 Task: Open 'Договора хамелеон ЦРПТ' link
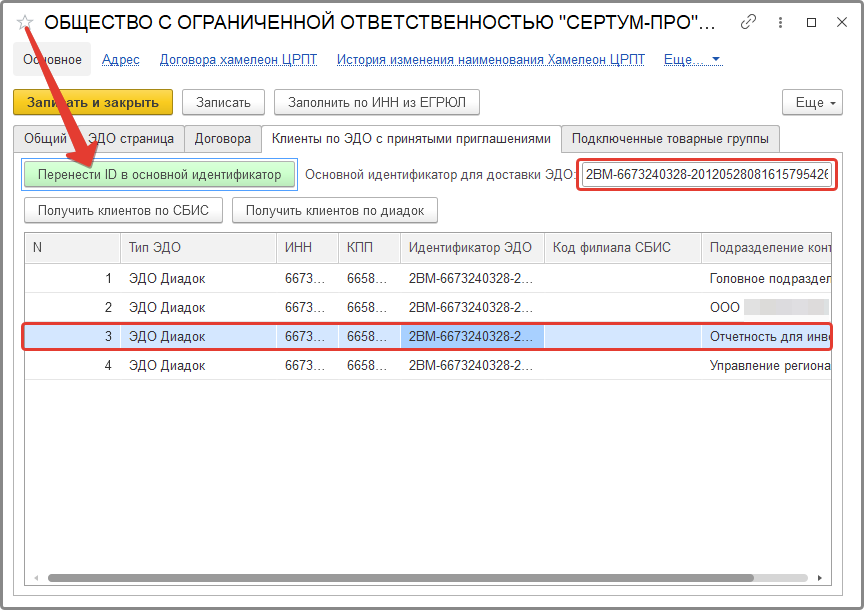(x=239, y=60)
